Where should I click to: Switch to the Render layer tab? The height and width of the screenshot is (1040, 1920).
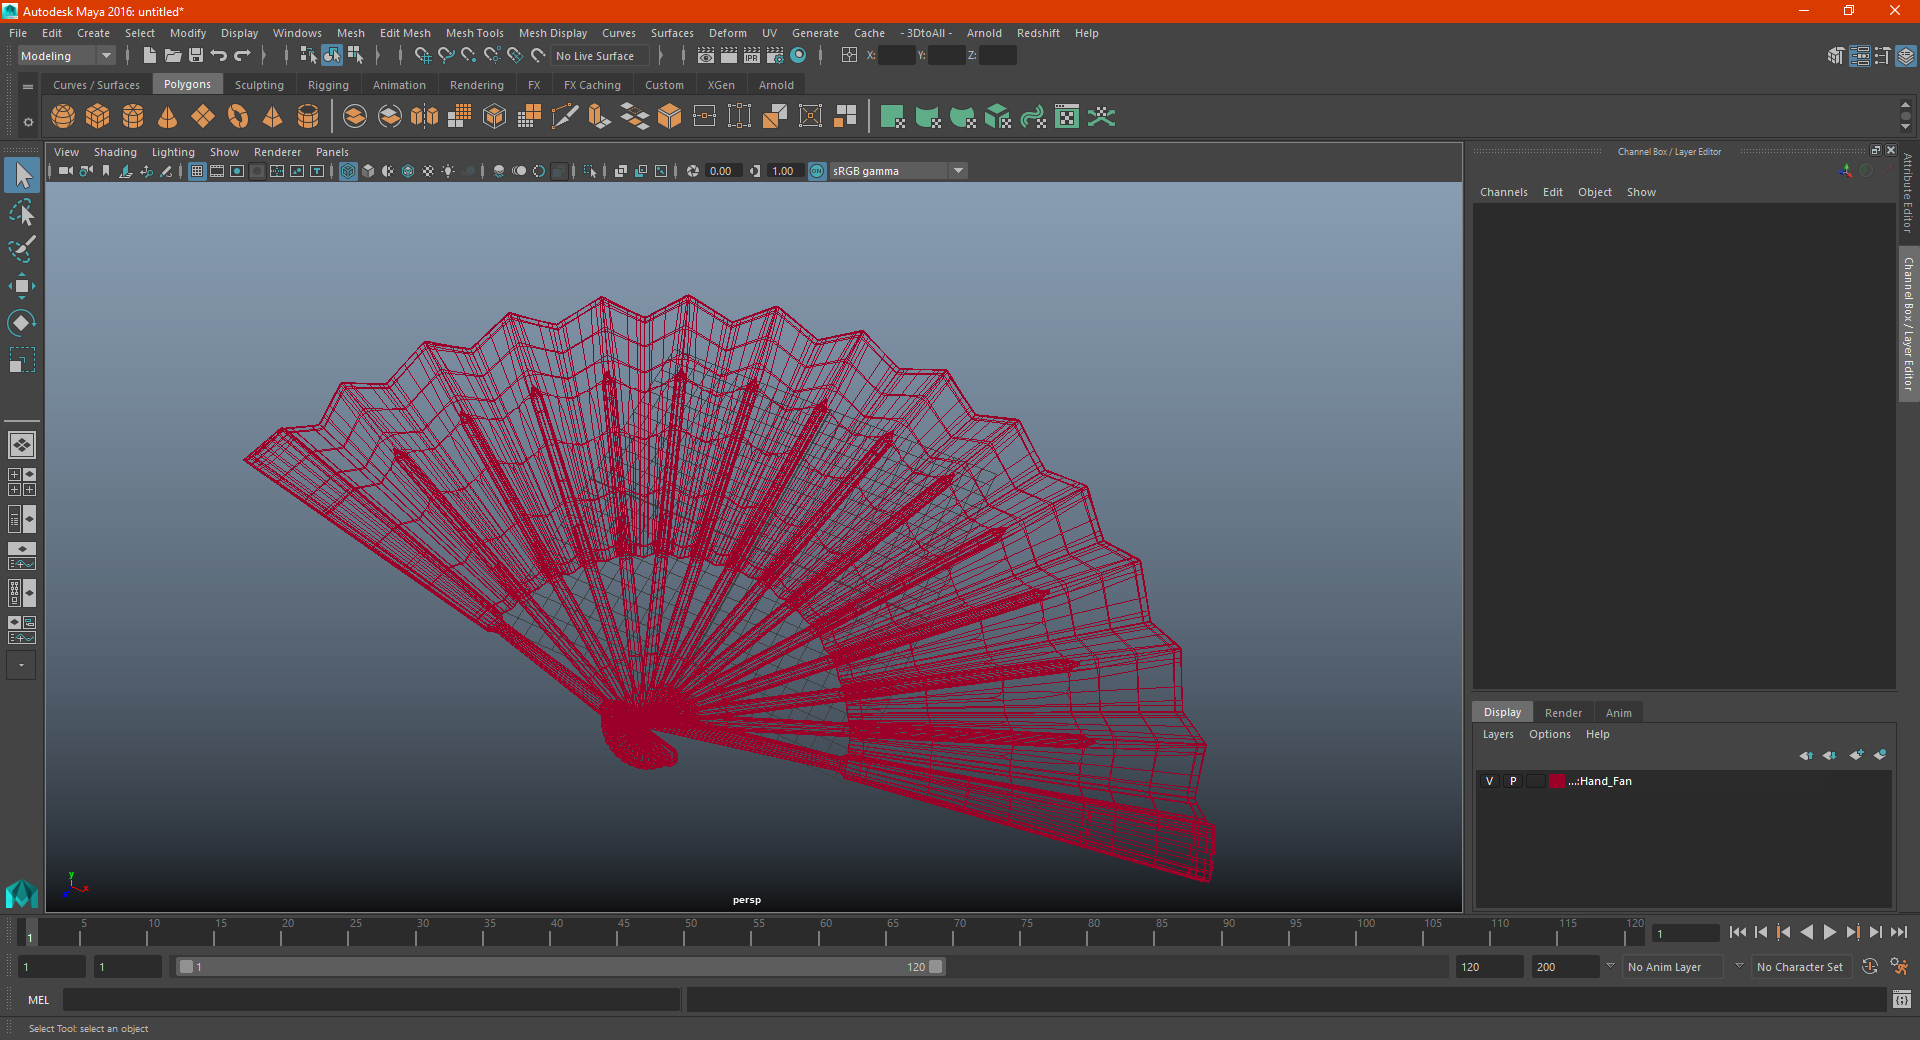[1563, 713]
